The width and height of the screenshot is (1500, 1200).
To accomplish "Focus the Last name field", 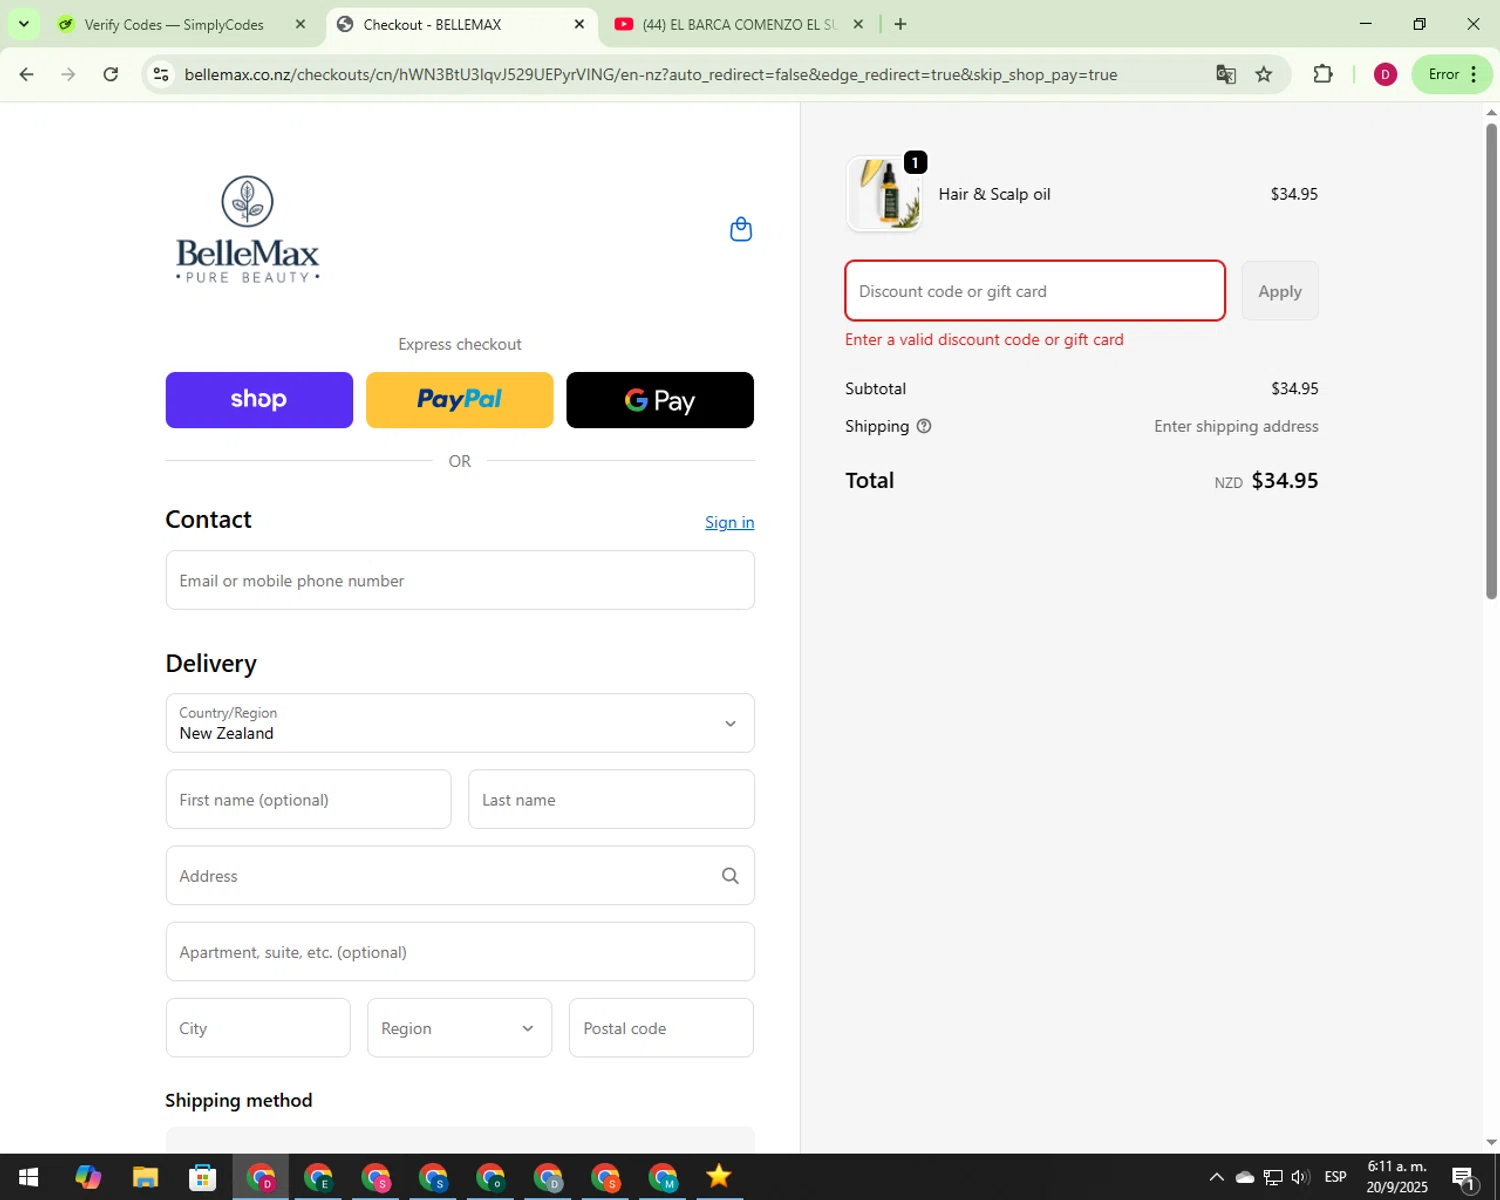I will point(611,799).
